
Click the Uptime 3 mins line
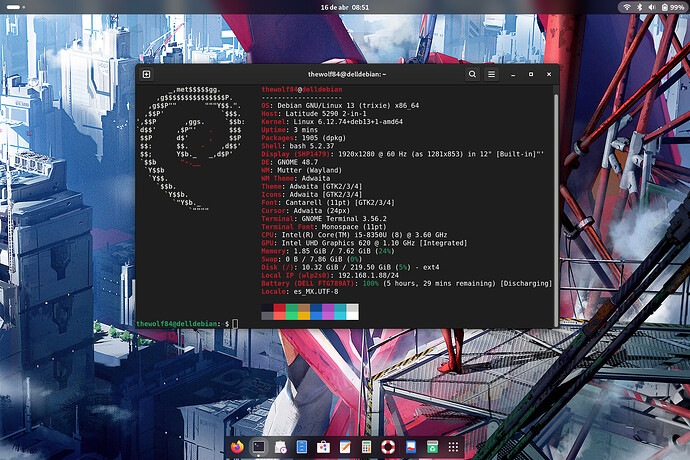[x=290, y=130]
